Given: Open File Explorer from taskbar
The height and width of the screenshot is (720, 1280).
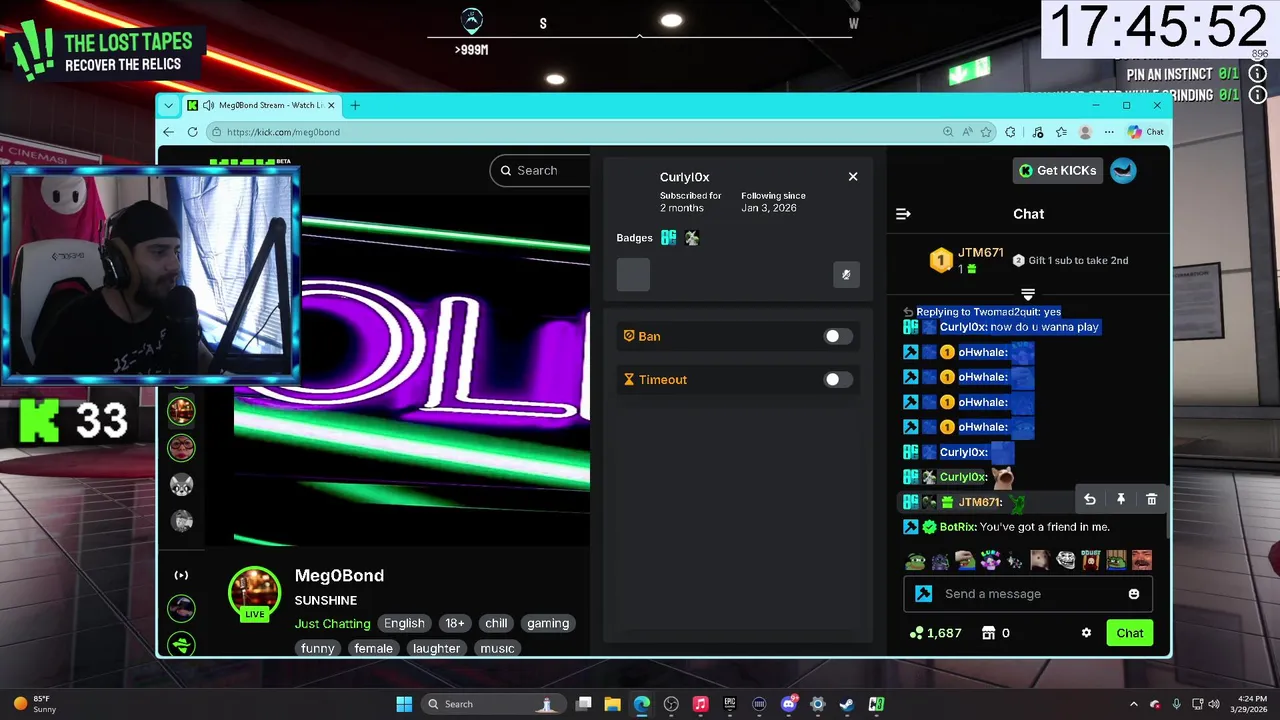Looking at the screenshot, I should [x=612, y=704].
